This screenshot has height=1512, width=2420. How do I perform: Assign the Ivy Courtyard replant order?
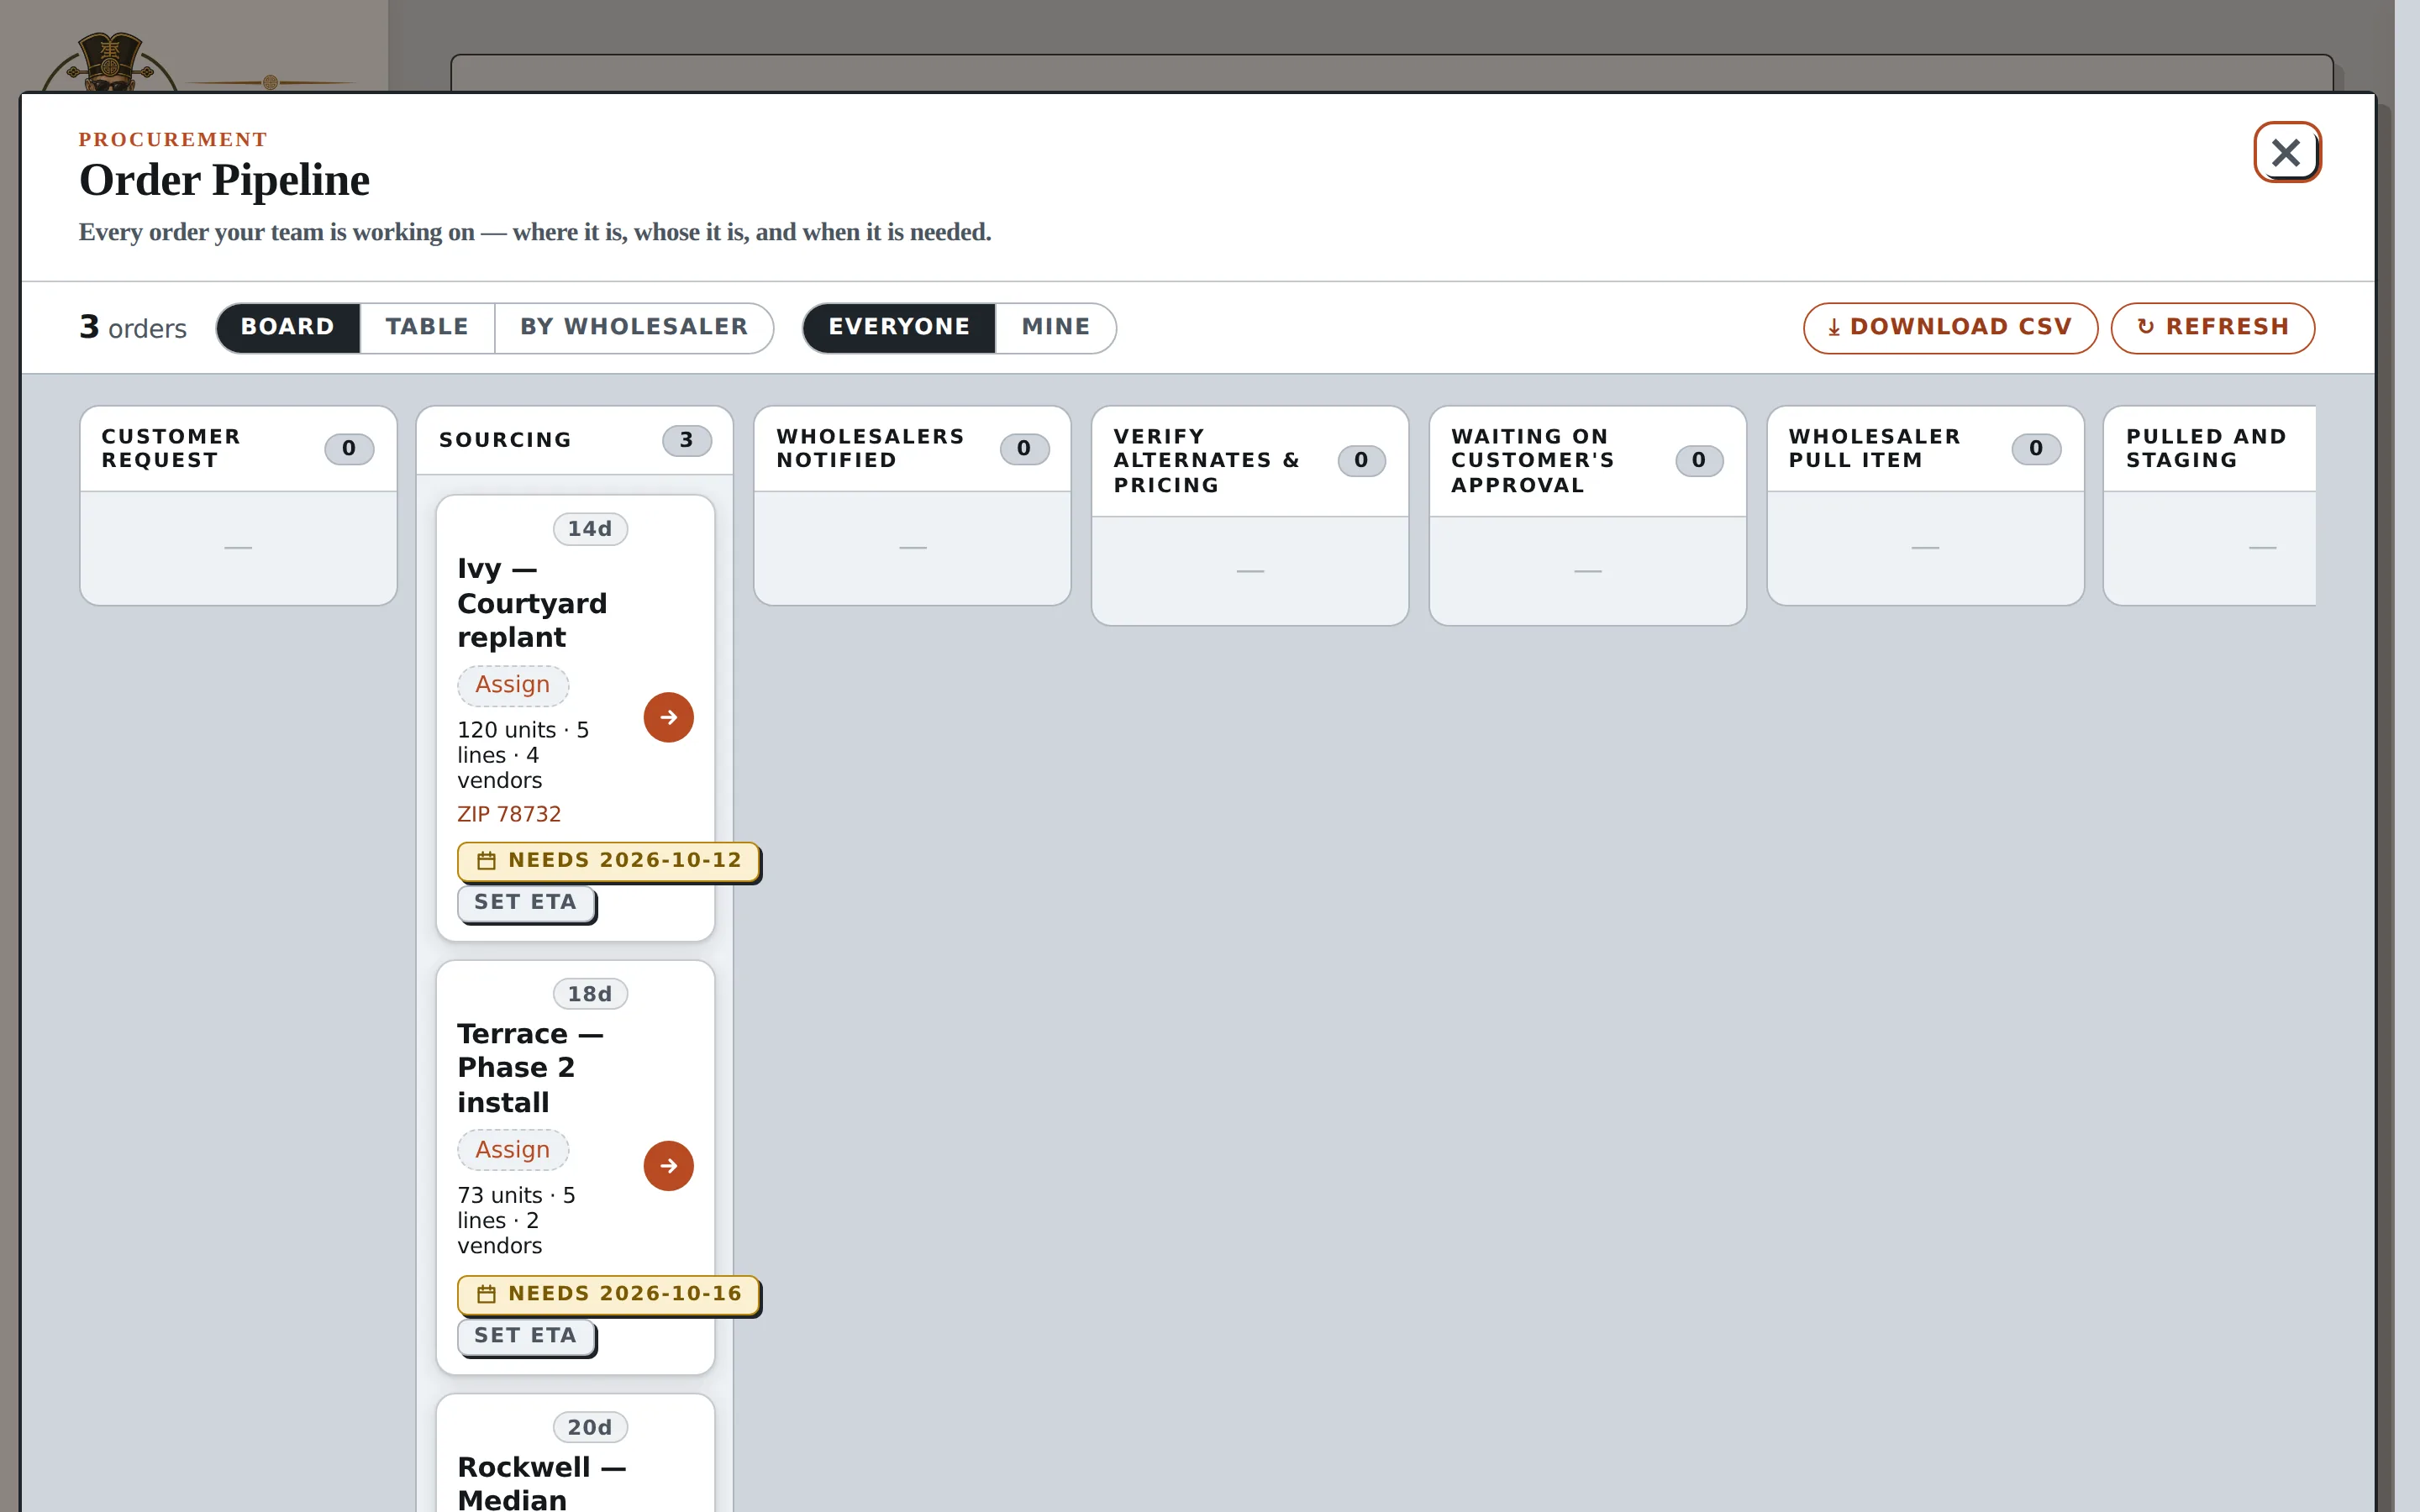[x=513, y=685]
